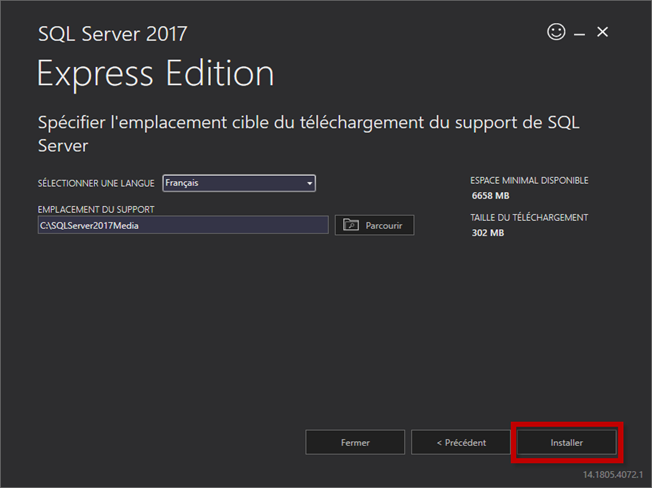652x488 pixels.
Task: Start installation with the Installer button
Action: [x=567, y=442]
